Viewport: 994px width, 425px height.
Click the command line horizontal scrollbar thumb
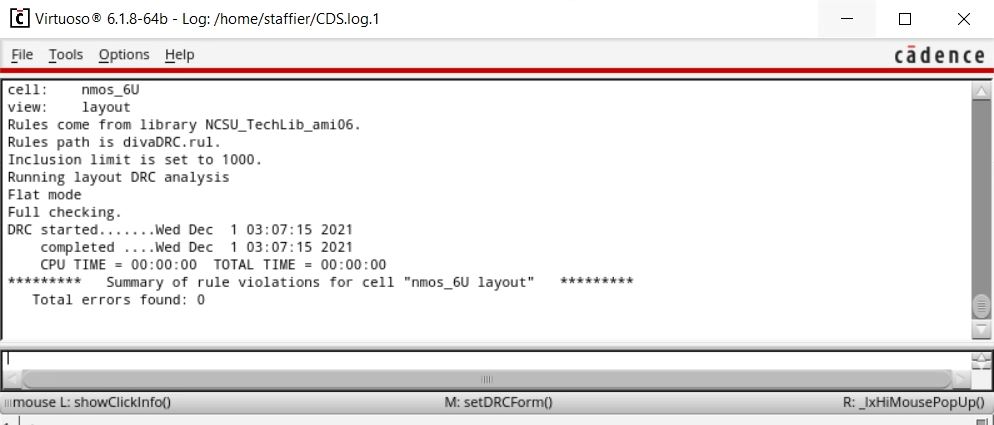pyautogui.click(x=486, y=379)
